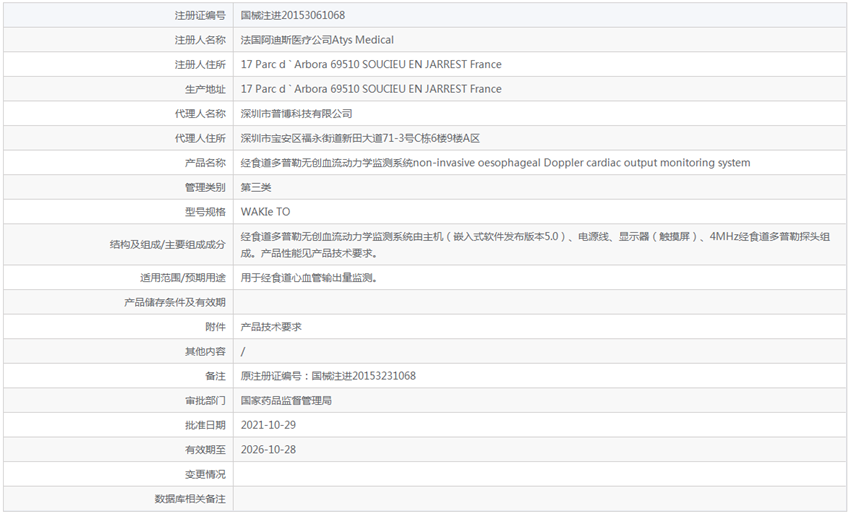Viewport: 850px width, 516px height.
Task: Click the 注册人名称 label
Action: pyautogui.click(x=200, y=40)
